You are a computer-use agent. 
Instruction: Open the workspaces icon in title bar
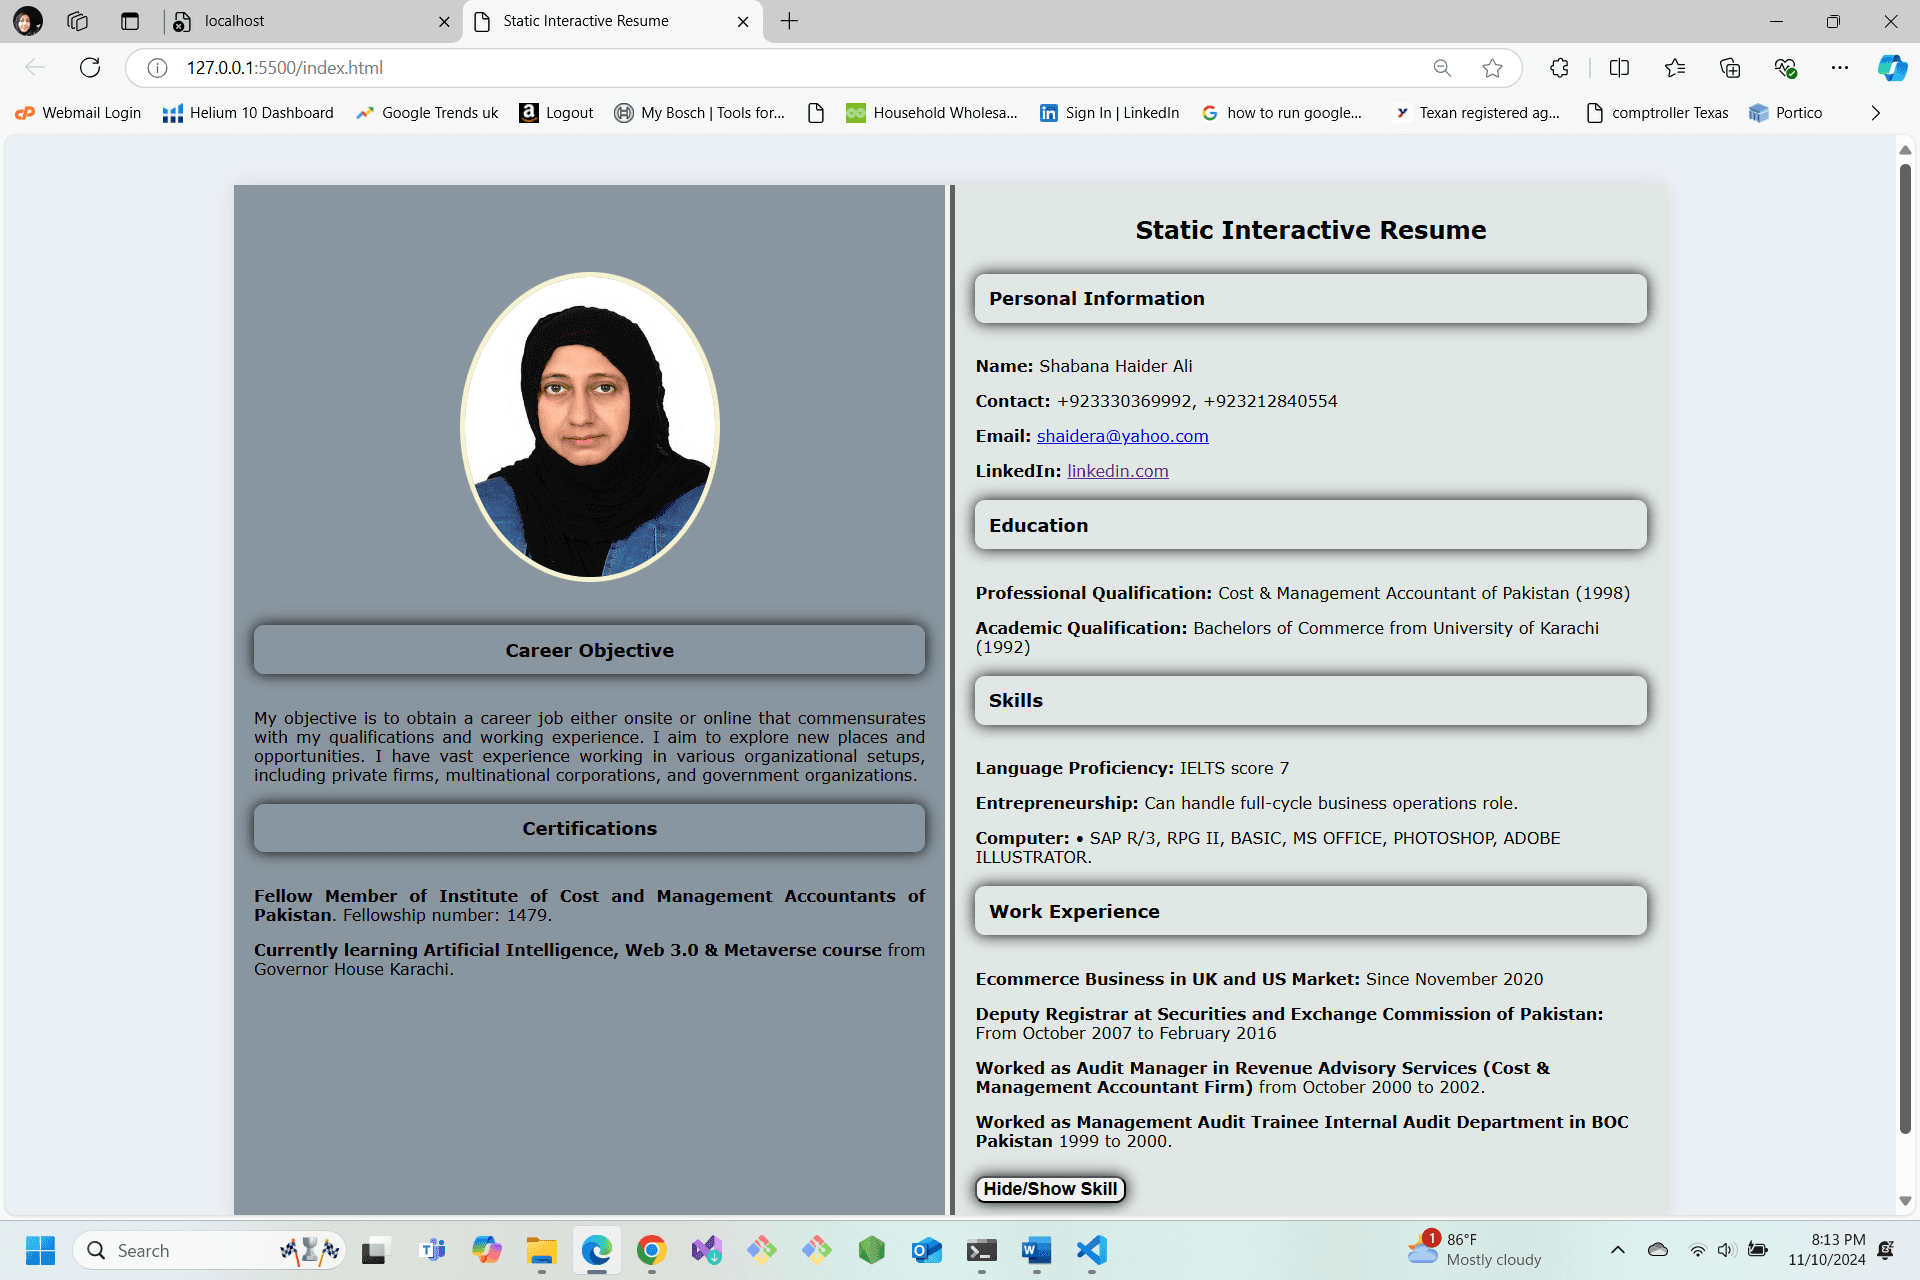pos(78,21)
